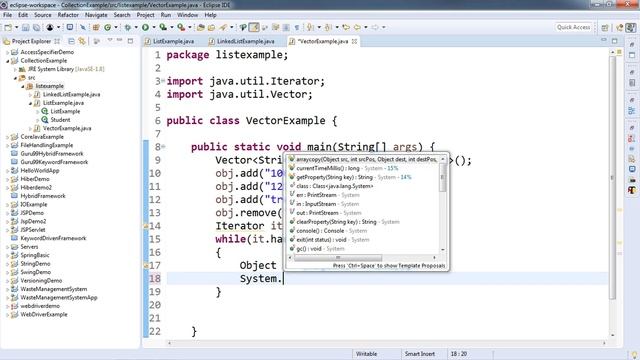
Task: Fold the import block at line 3
Action: pos(163,80)
